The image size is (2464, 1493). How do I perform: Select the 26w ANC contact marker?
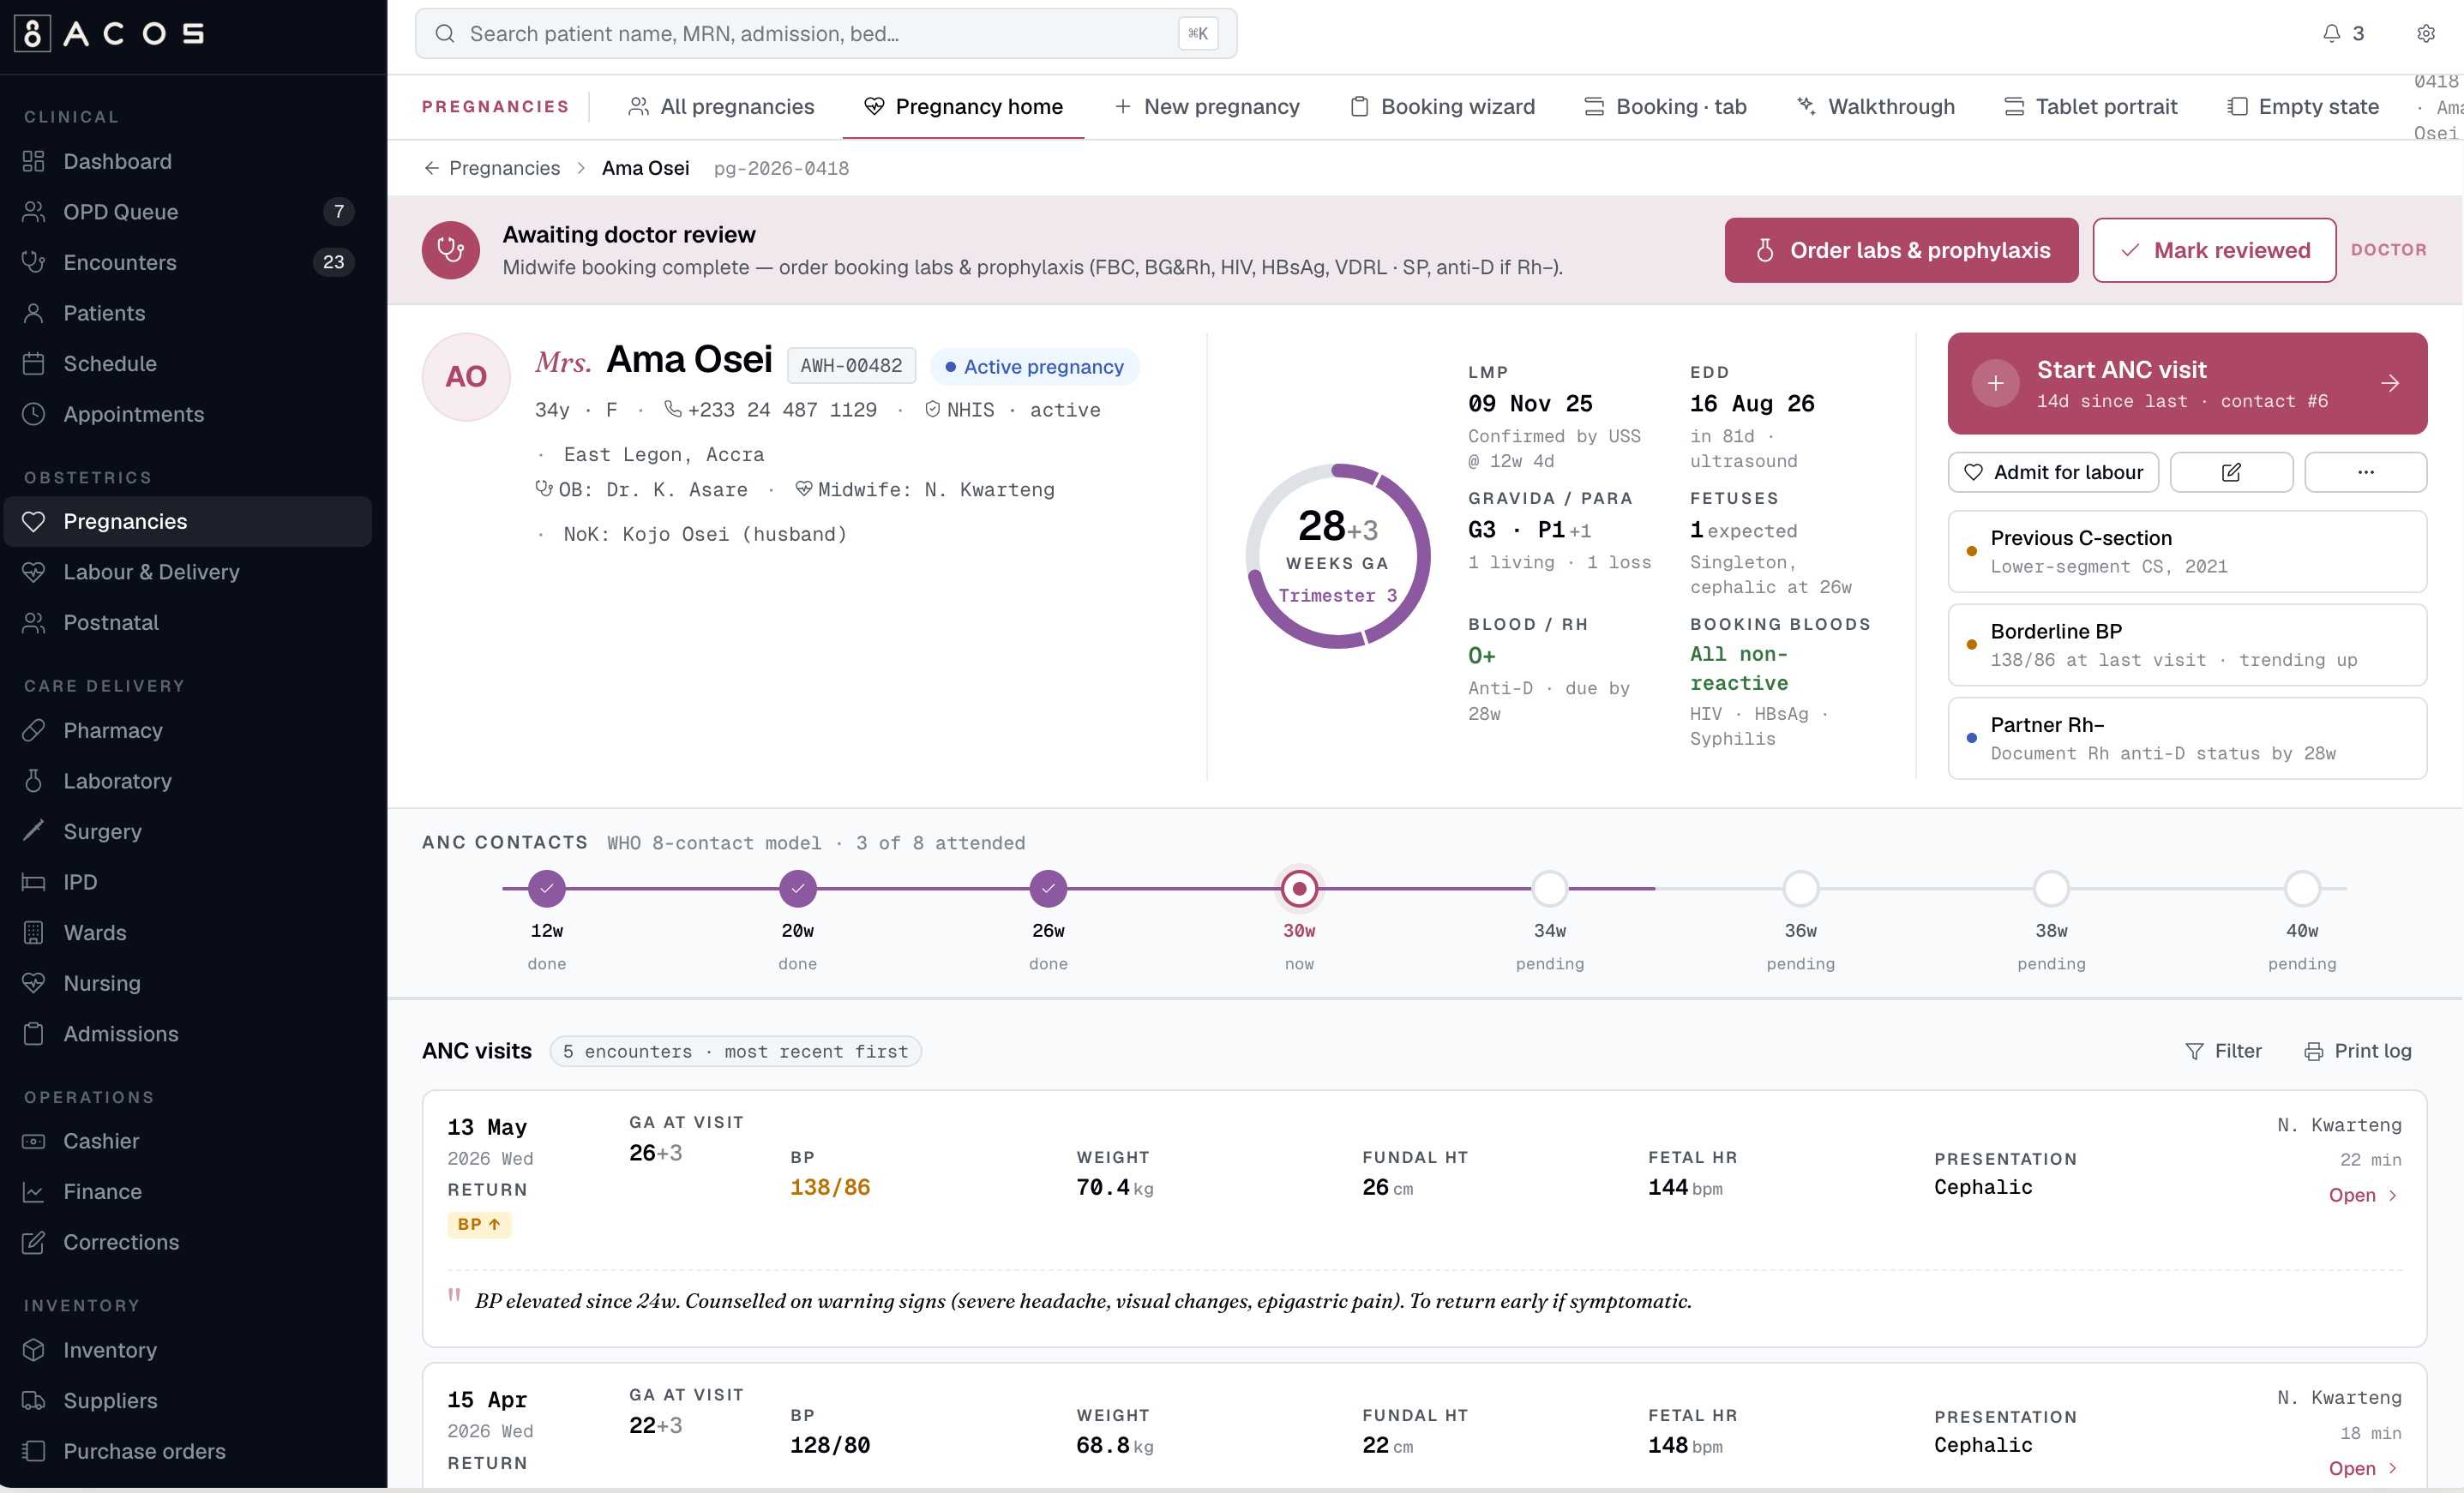tap(1048, 888)
